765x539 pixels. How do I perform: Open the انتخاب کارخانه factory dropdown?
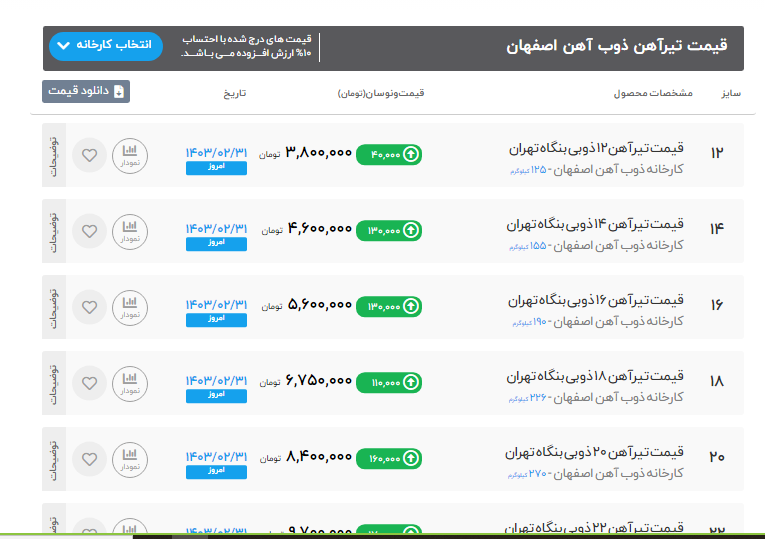(105, 46)
